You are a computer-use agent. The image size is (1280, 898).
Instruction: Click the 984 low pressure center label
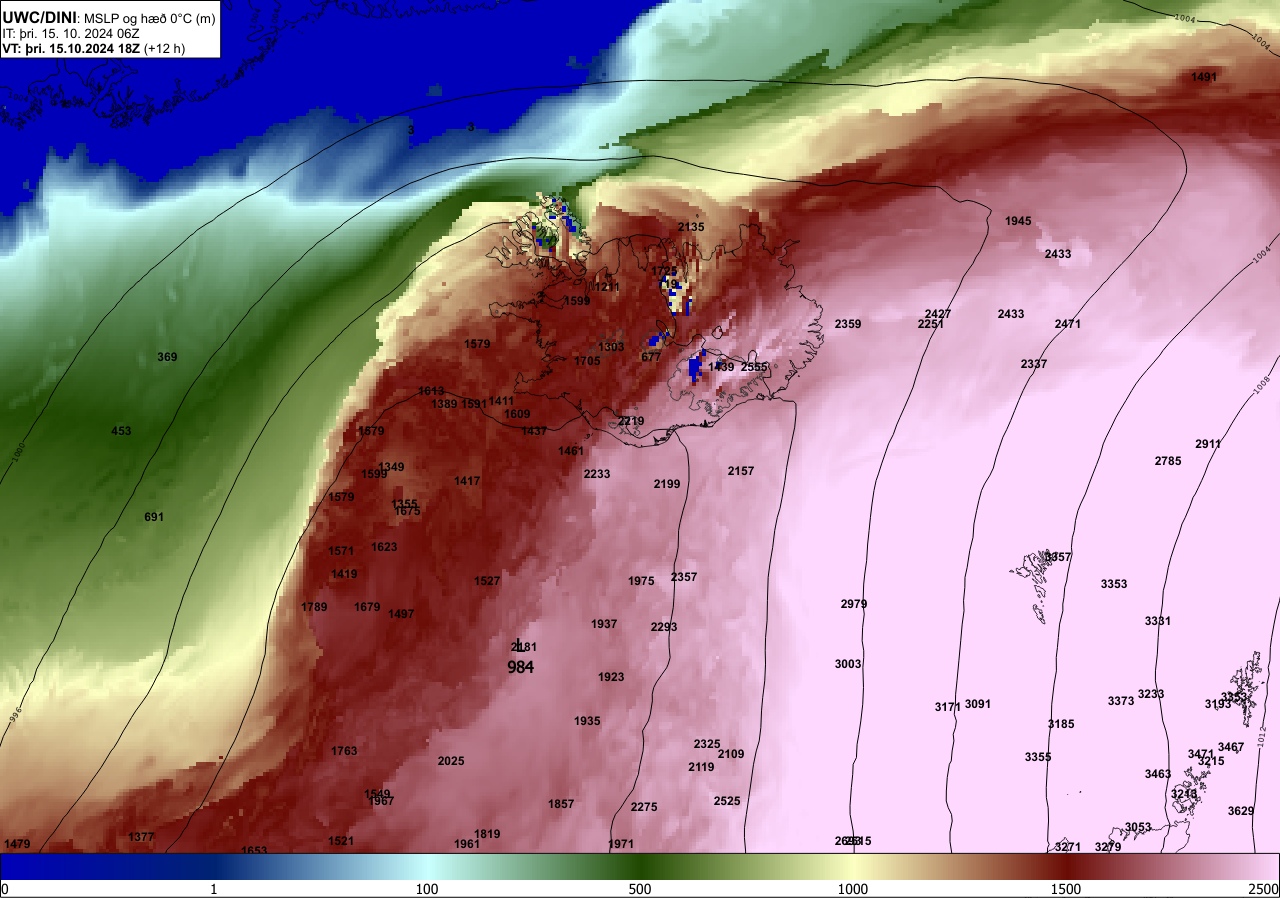pyautogui.click(x=520, y=667)
